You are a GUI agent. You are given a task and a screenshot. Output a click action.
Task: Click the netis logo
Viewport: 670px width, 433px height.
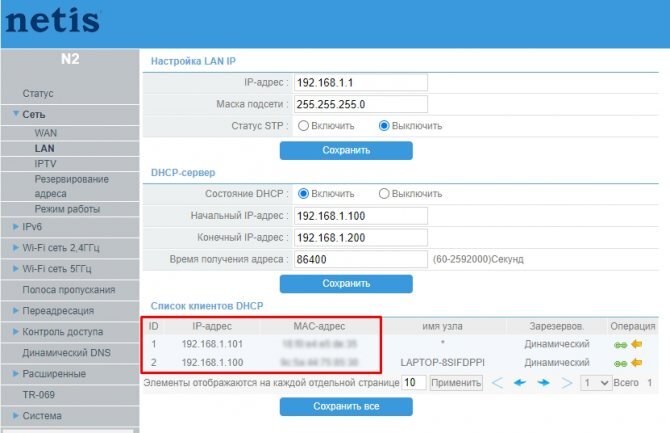[x=53, y=21]
